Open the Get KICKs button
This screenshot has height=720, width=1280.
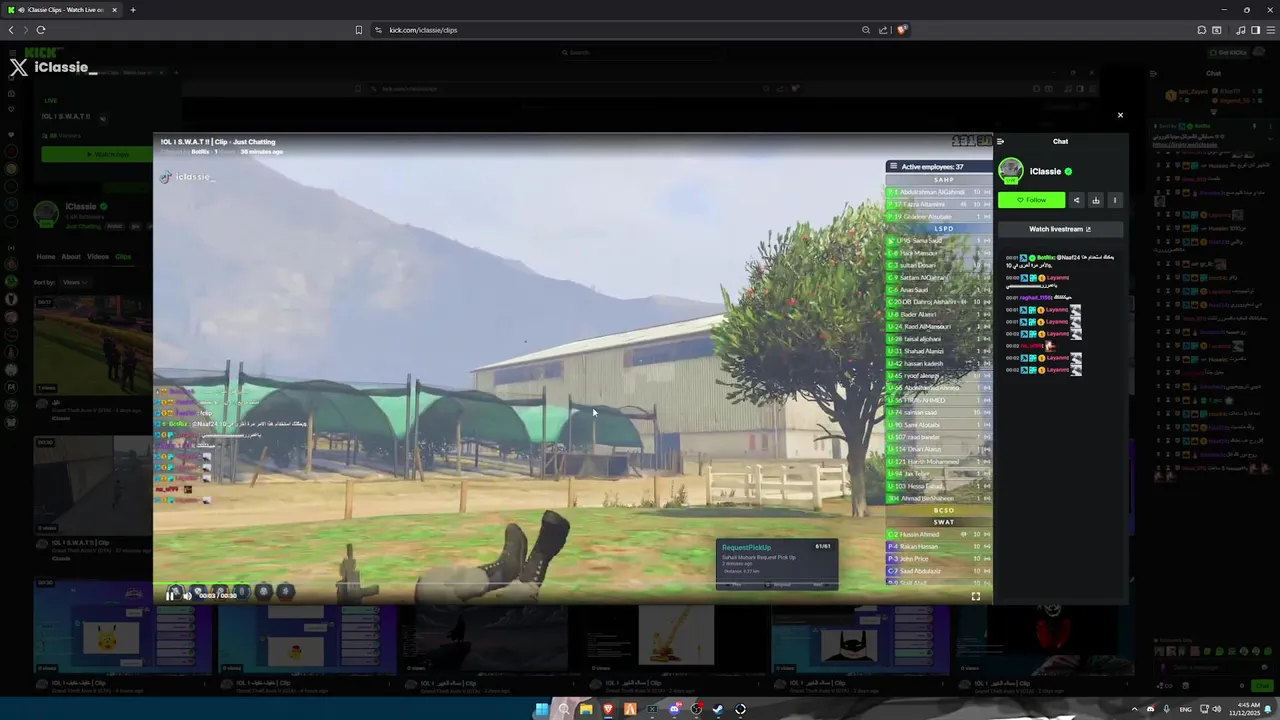[x=1227, y=52]
